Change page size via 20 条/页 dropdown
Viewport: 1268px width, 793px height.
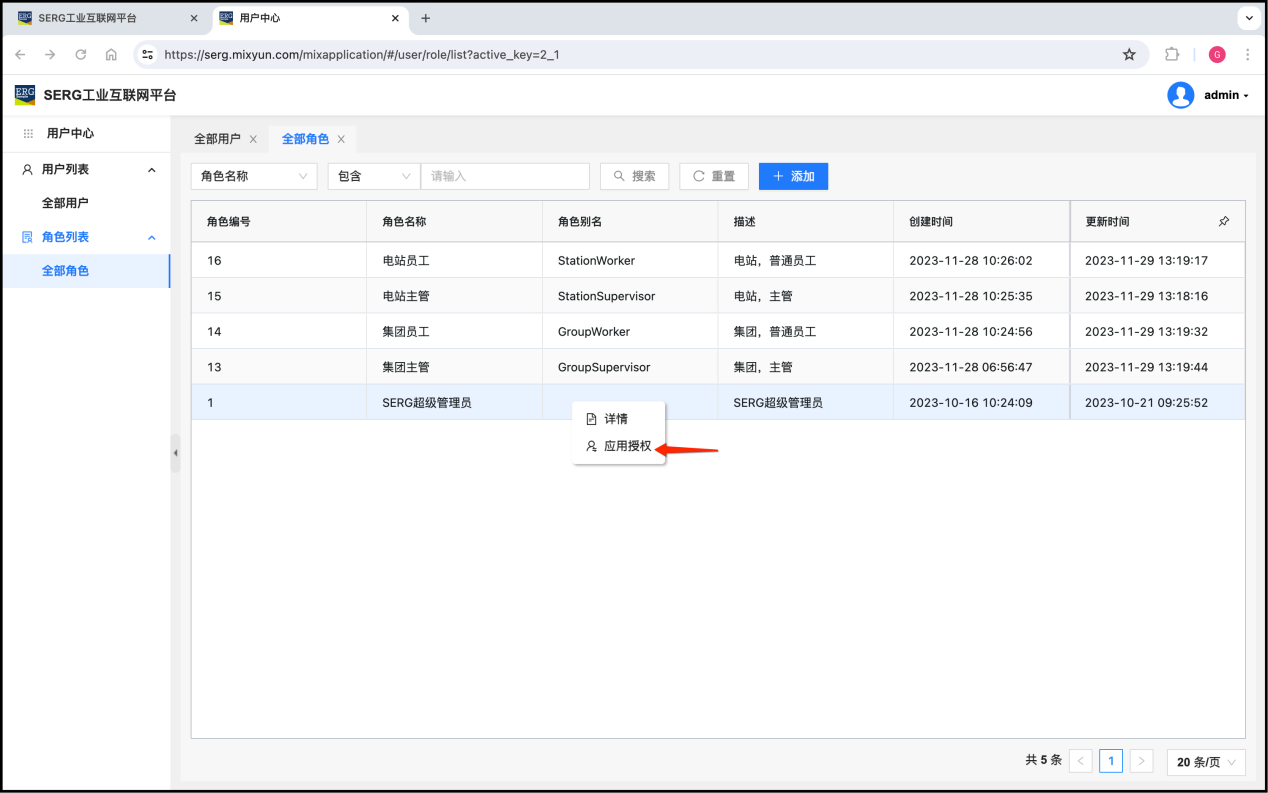[x=1206, y=762]
